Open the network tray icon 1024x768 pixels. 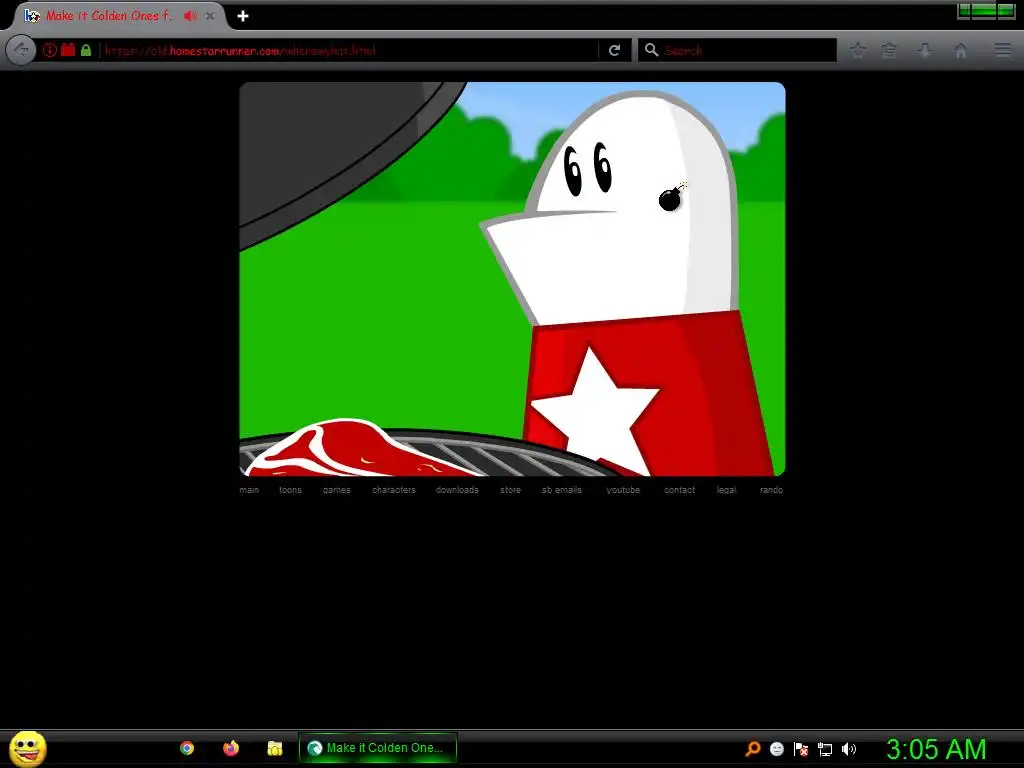tap(825, 749)
